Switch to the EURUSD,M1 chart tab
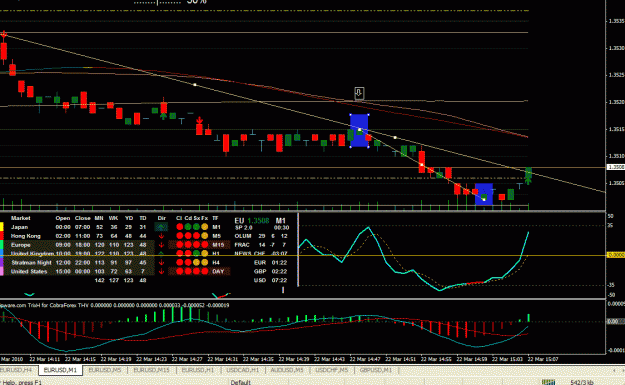 point(60,370)
